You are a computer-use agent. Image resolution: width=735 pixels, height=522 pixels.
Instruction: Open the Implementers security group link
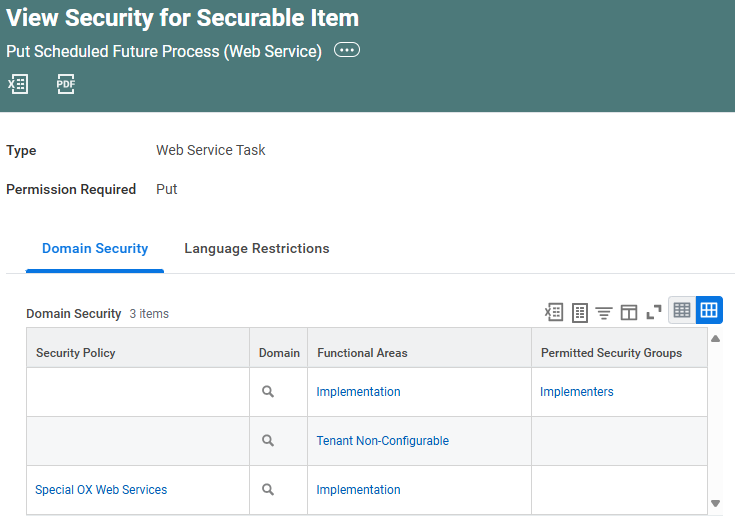tap(577, 392)
